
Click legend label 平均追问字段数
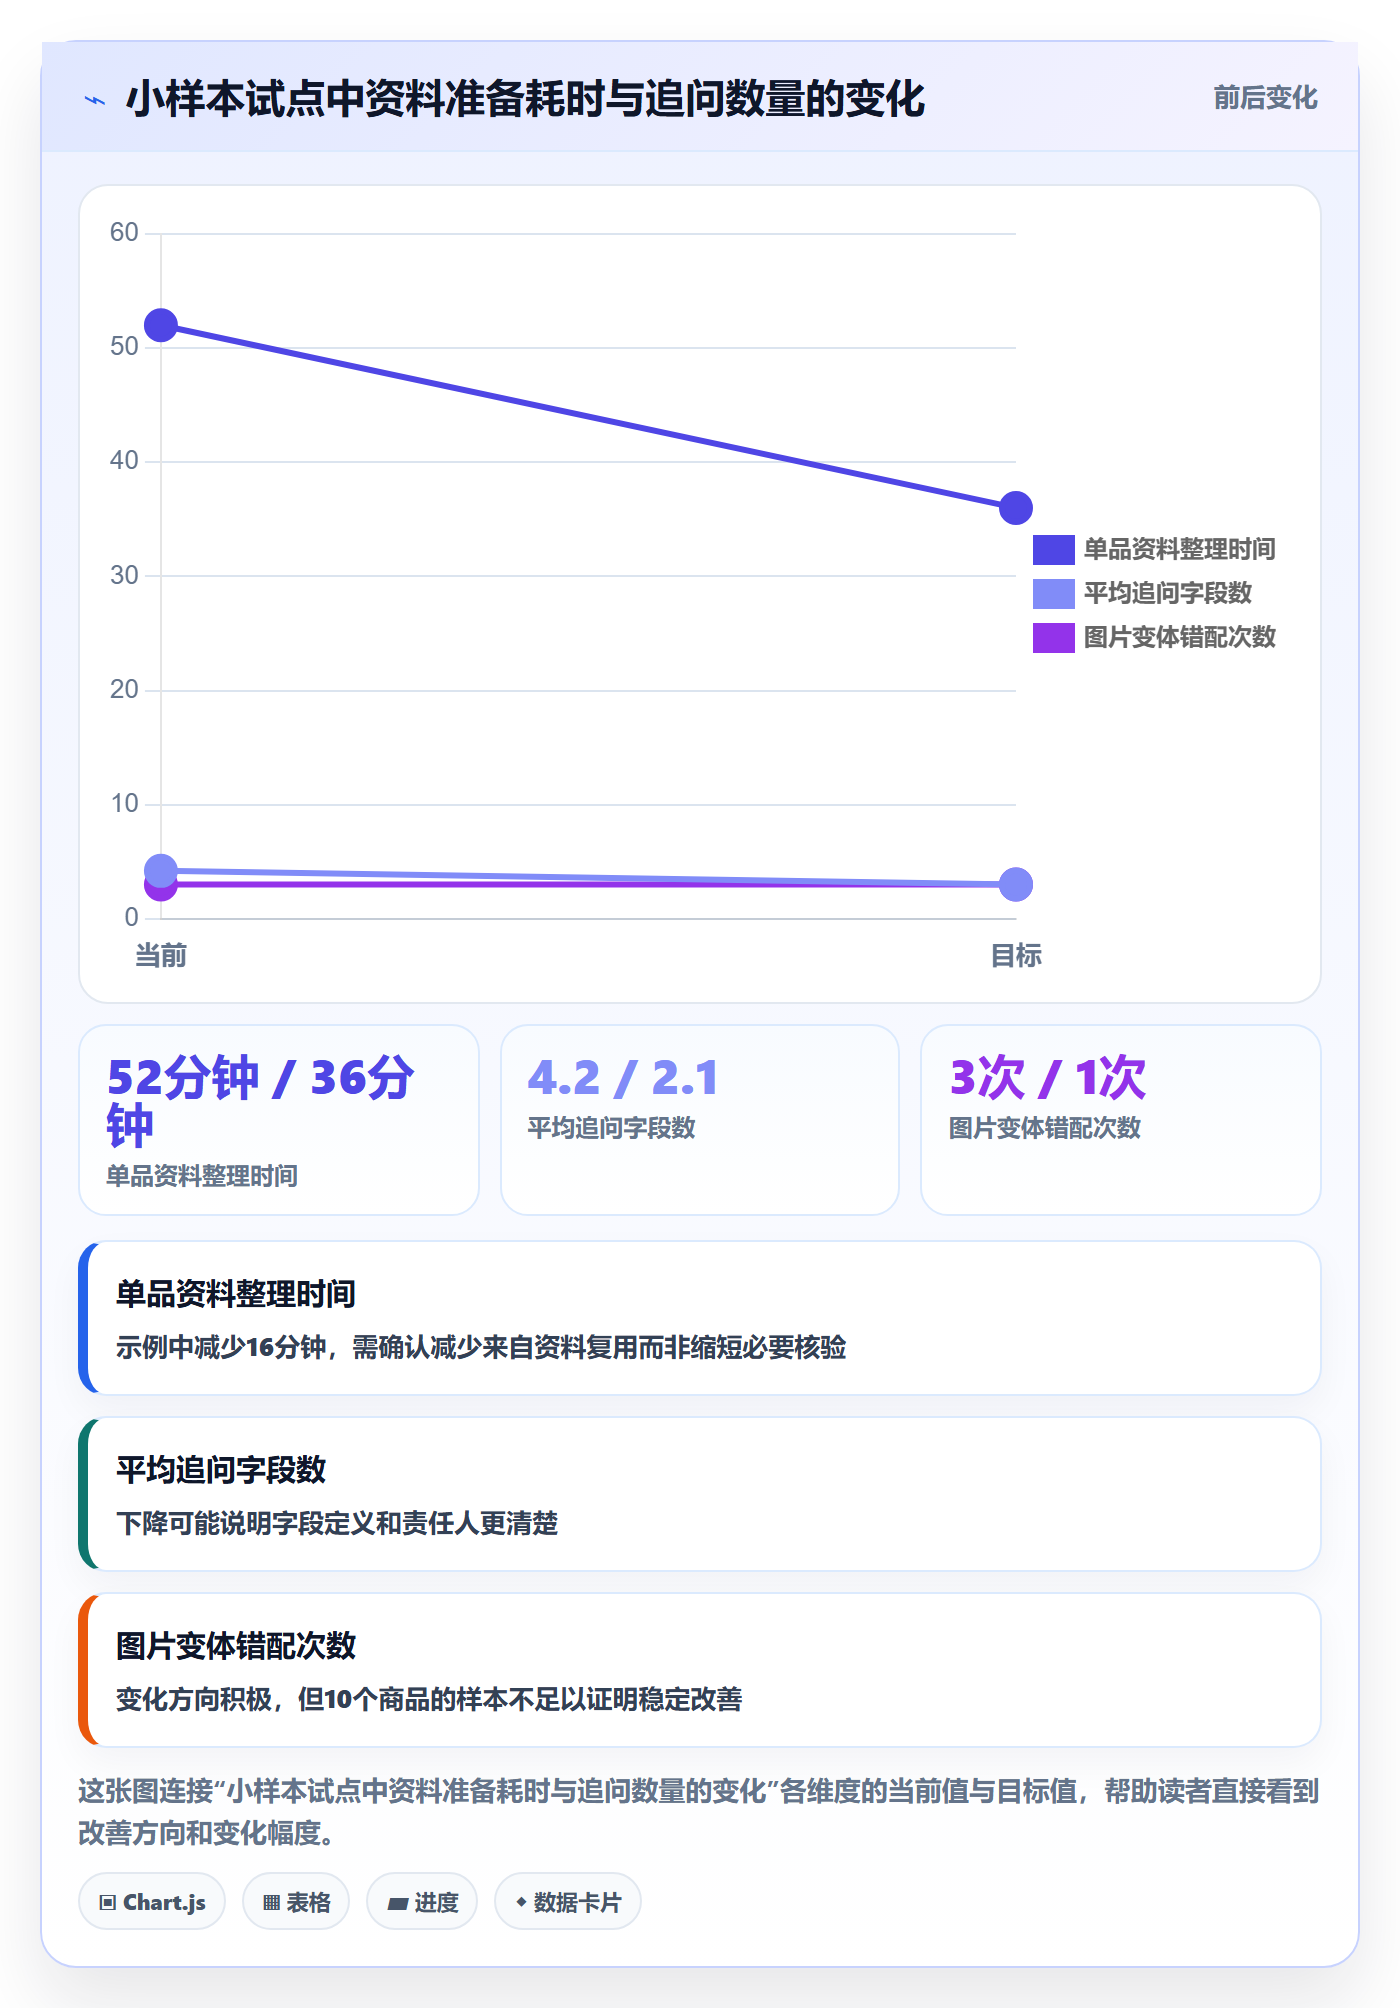1167,594
